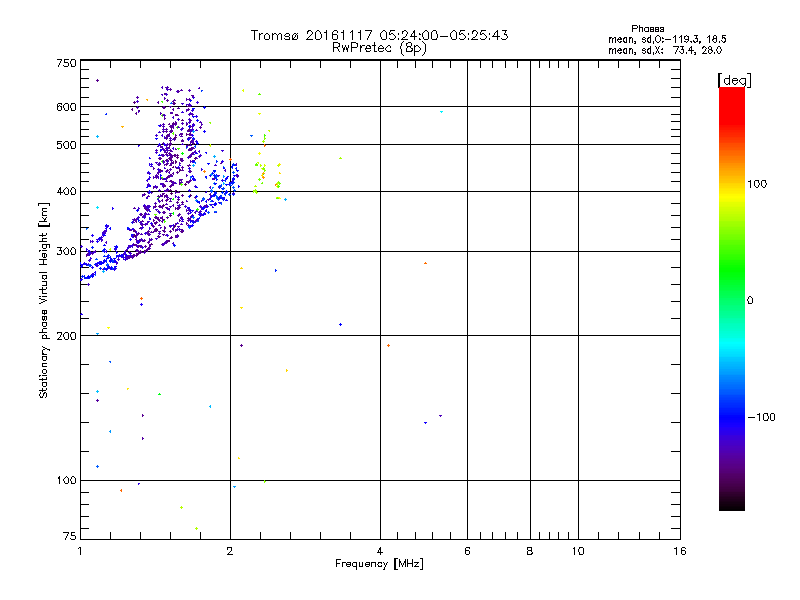The width and height of the screenshot is (800, 600).
Task: Click the '4' x-axis tick label
Action: pos(380,551)
